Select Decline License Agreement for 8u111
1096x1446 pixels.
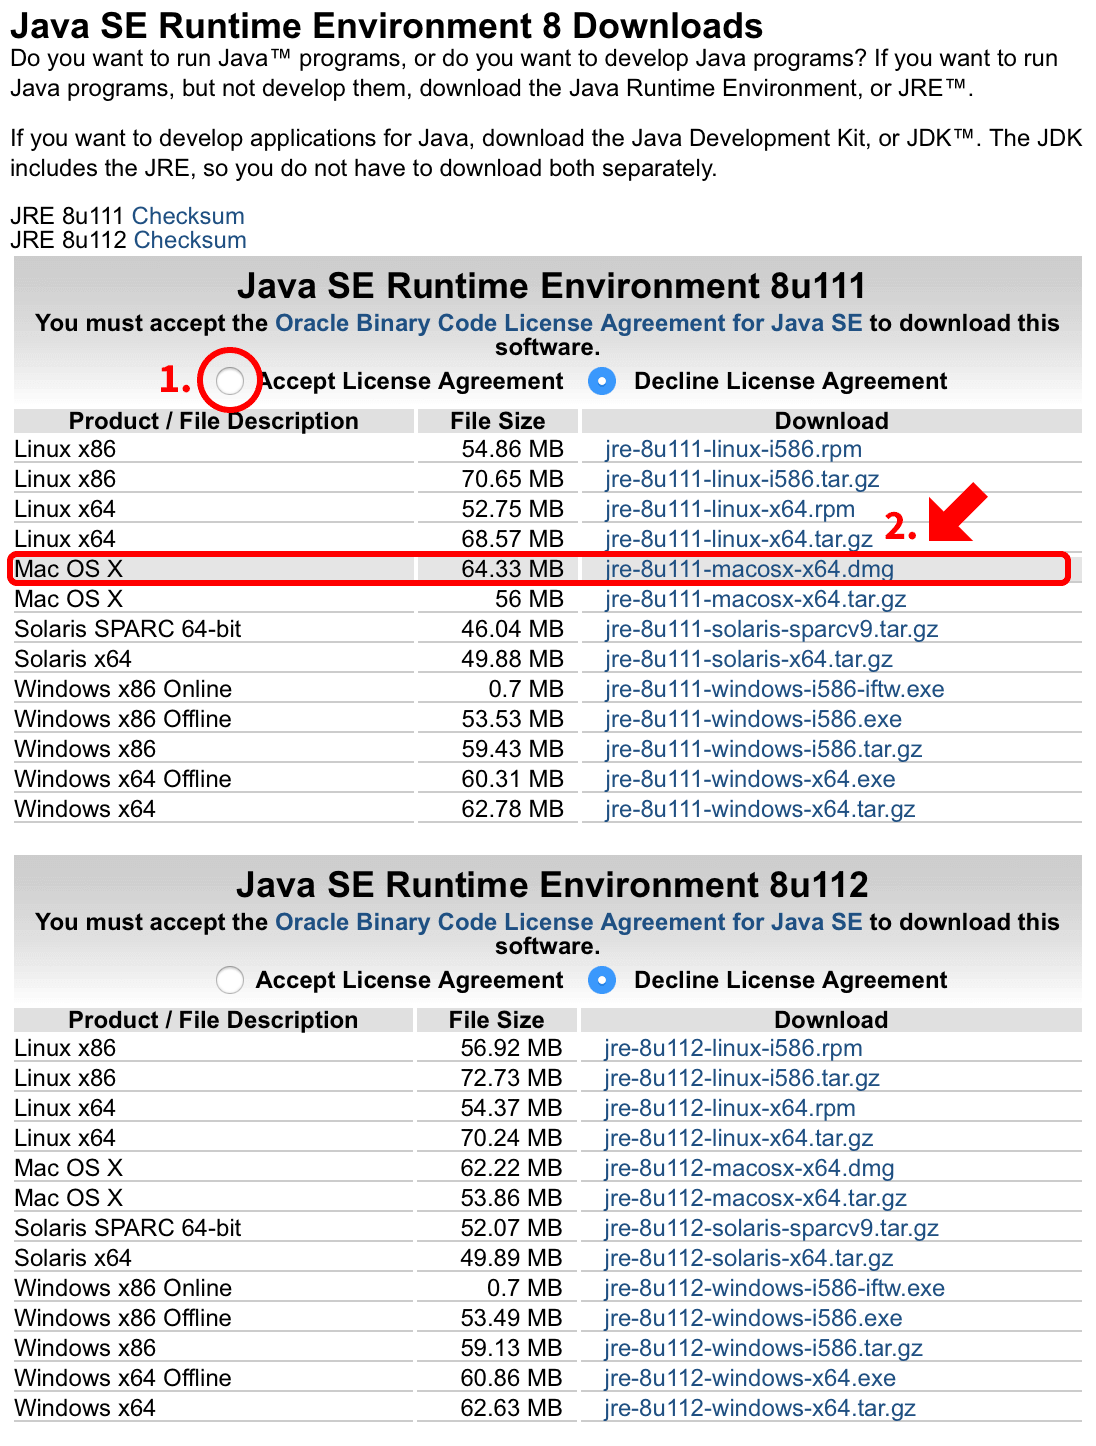click(602, 381)
